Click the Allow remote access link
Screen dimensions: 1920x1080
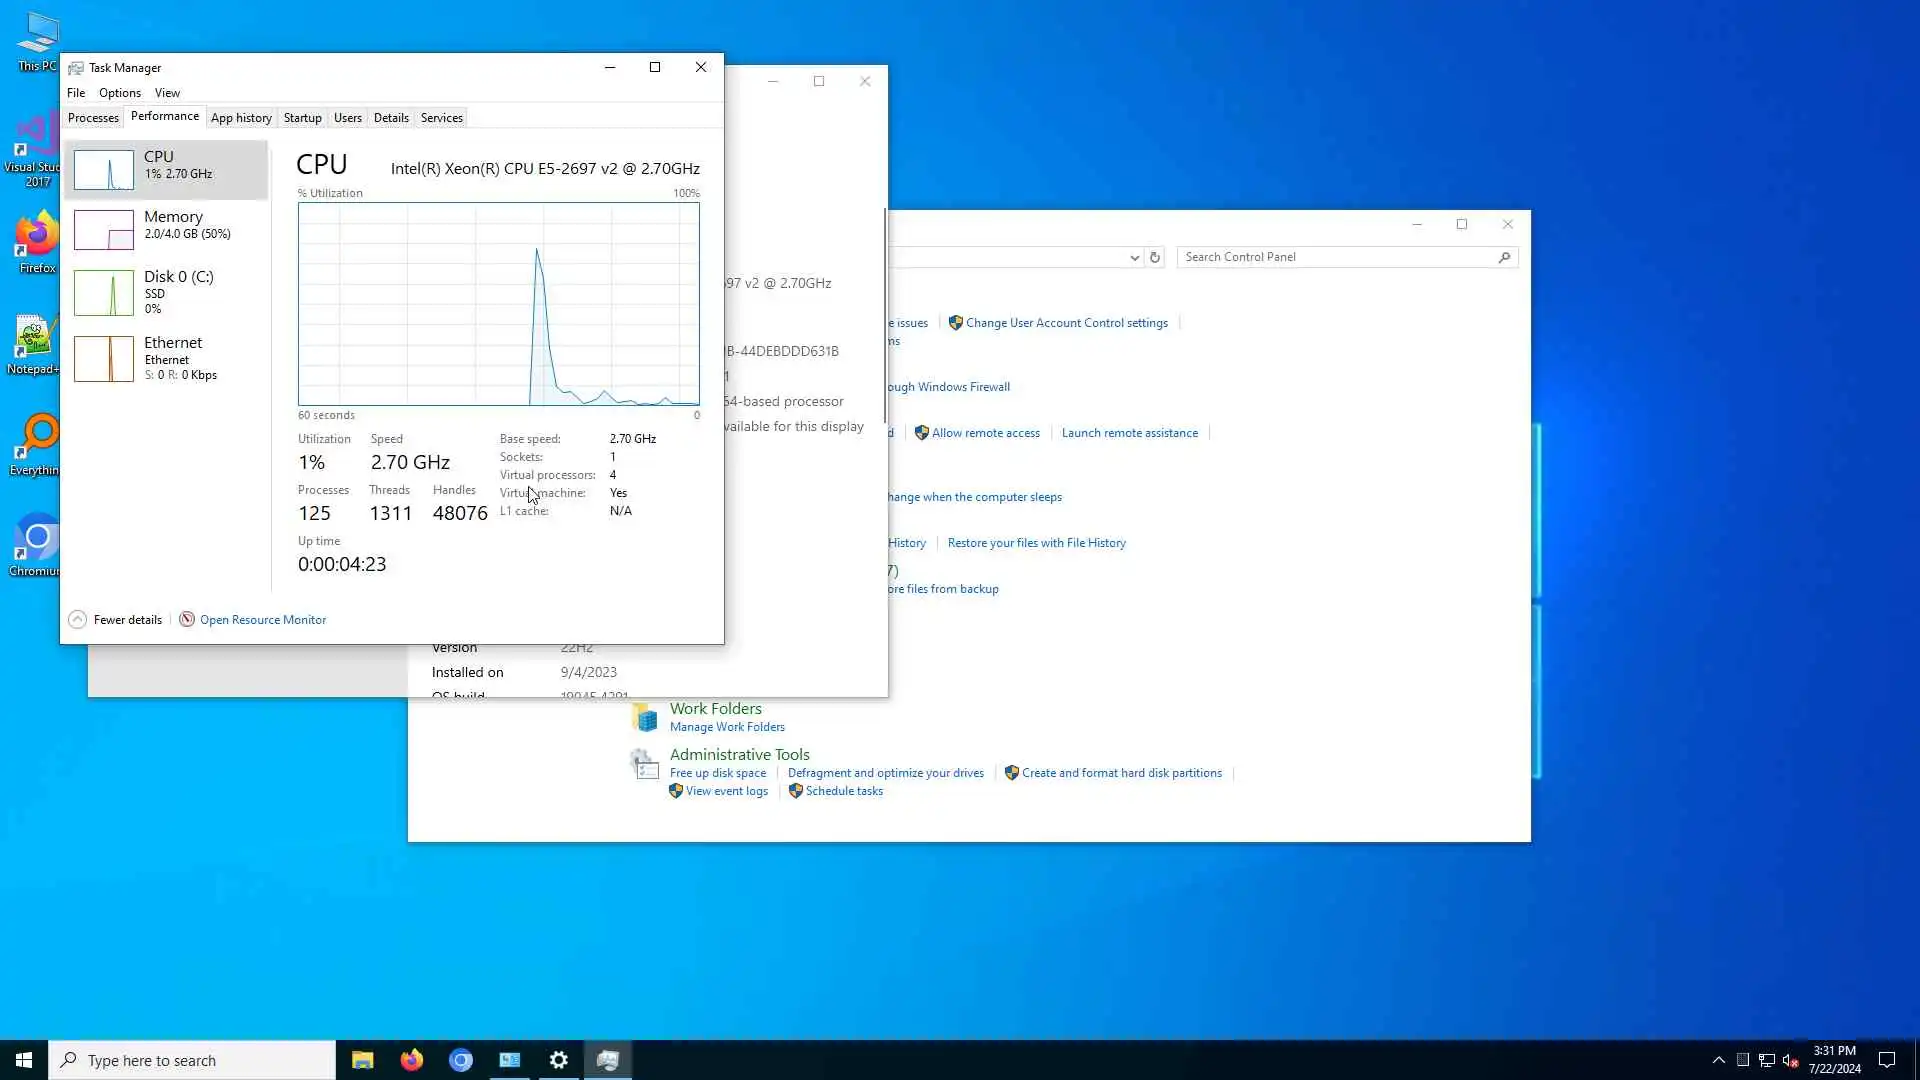pyautogui.click(x=985, y=433)
